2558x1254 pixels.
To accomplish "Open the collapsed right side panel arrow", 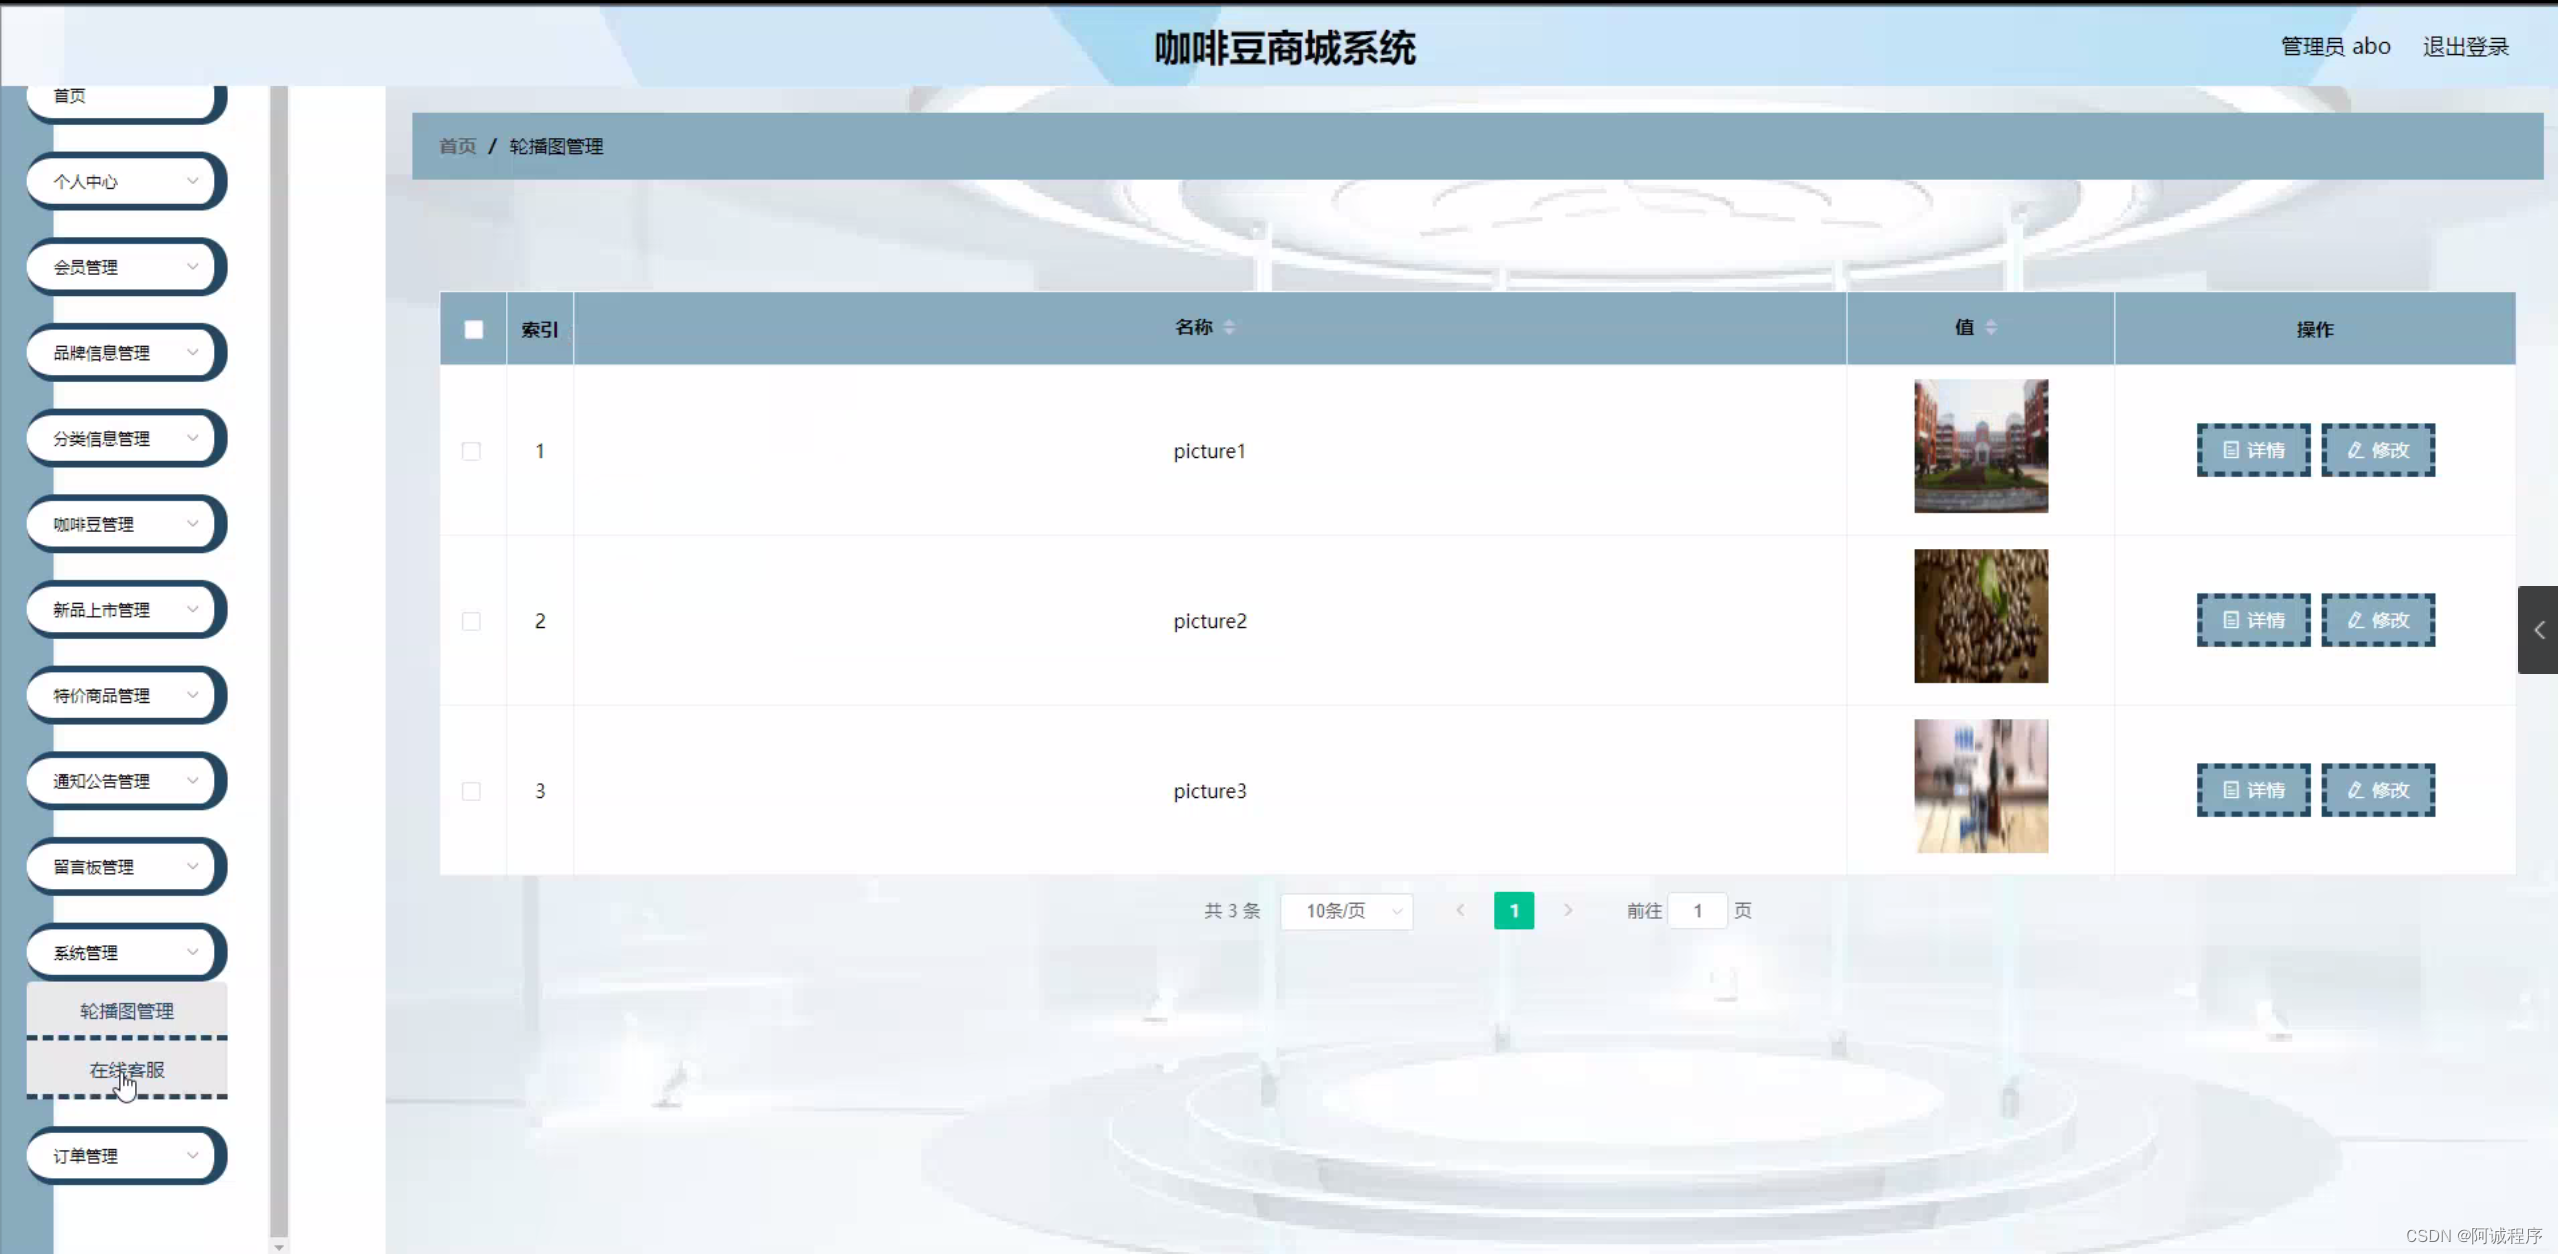I will (x=2538, y=630).
